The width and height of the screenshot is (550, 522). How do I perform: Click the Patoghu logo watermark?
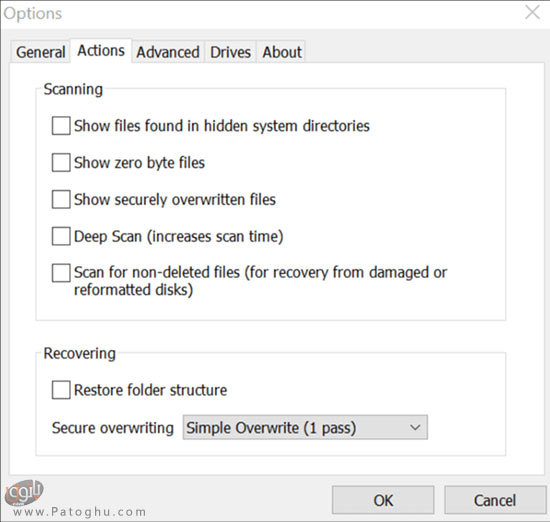24,492
